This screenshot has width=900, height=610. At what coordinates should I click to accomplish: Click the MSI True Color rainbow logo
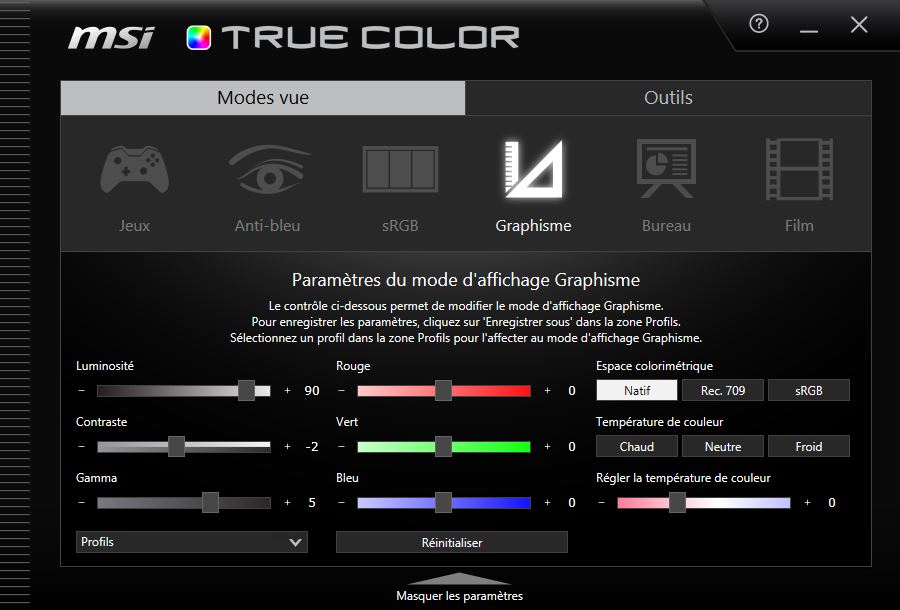click(x=198, y=38)
